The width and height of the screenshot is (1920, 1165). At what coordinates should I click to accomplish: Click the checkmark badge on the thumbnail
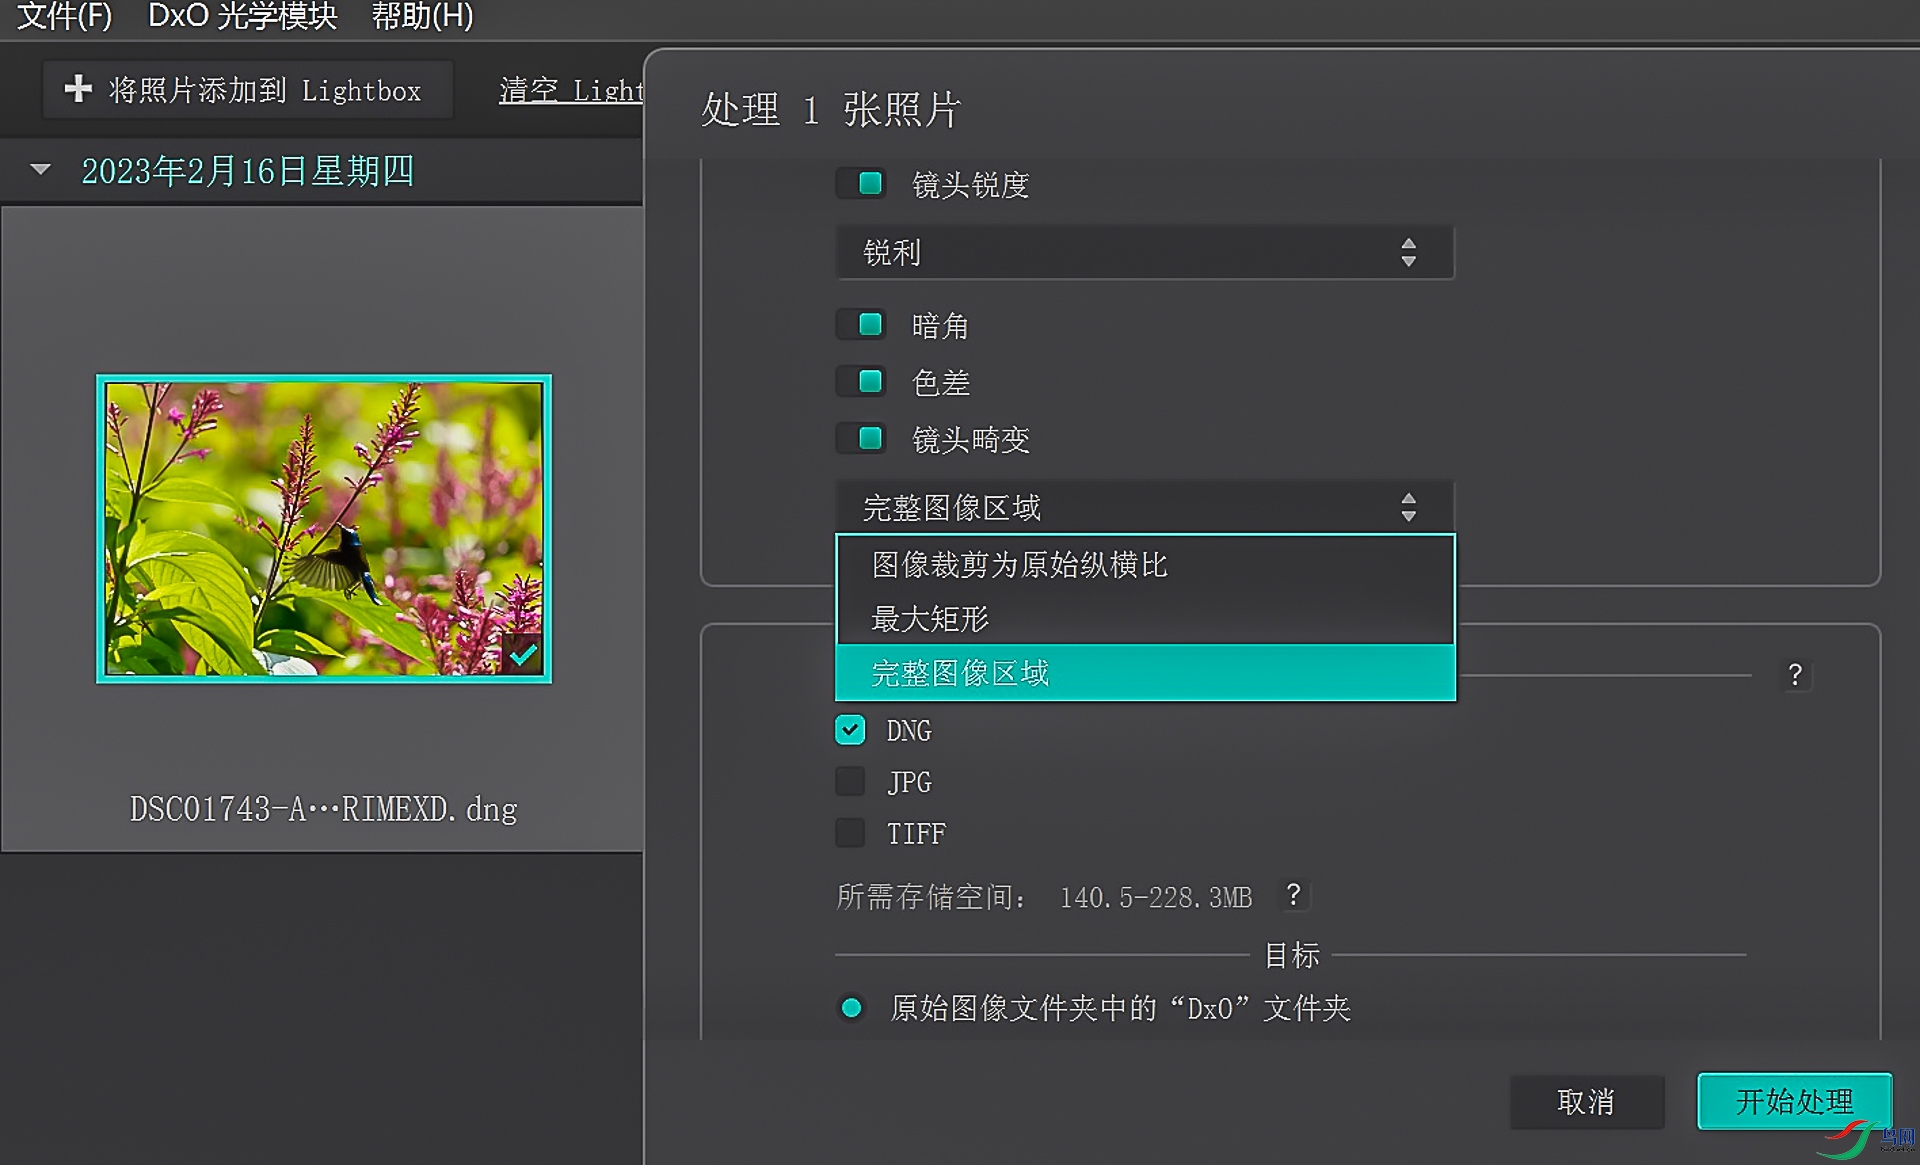pos(523,655)
